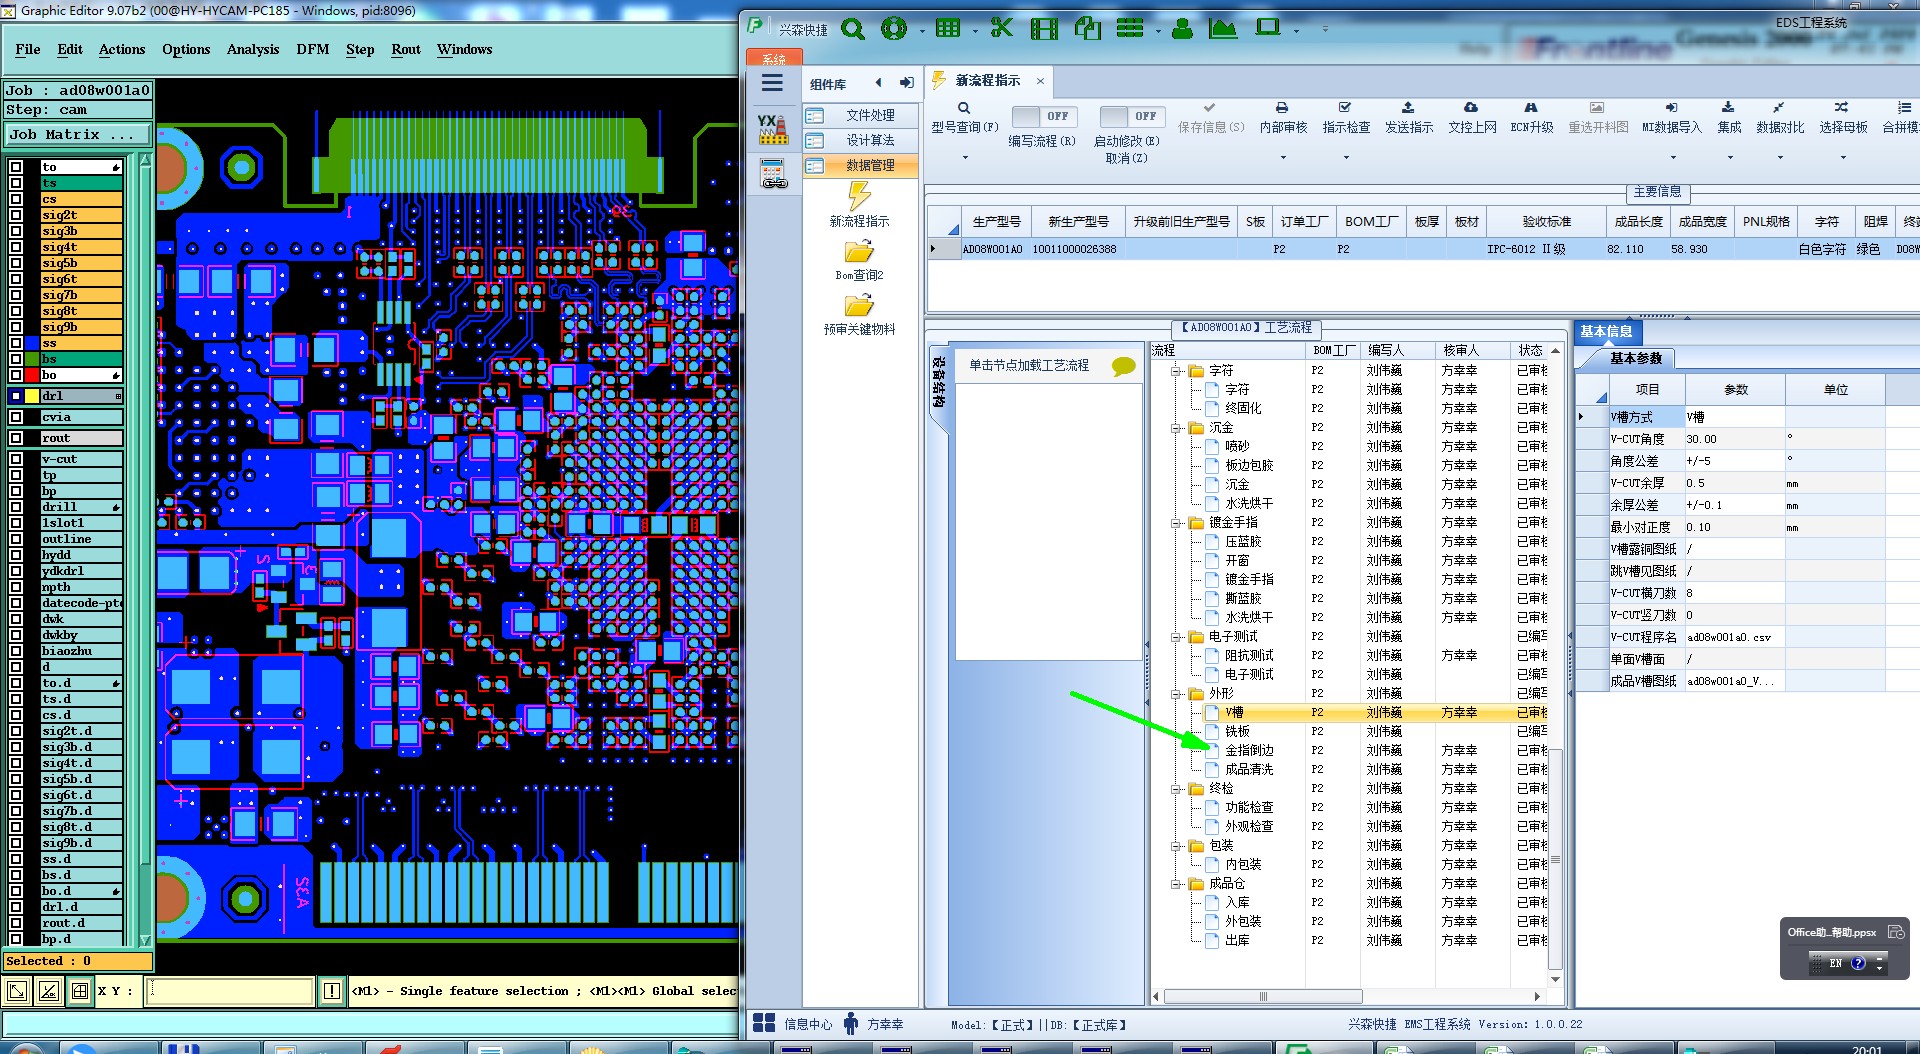Select 数据管理 in the component library

coord(869,166)
